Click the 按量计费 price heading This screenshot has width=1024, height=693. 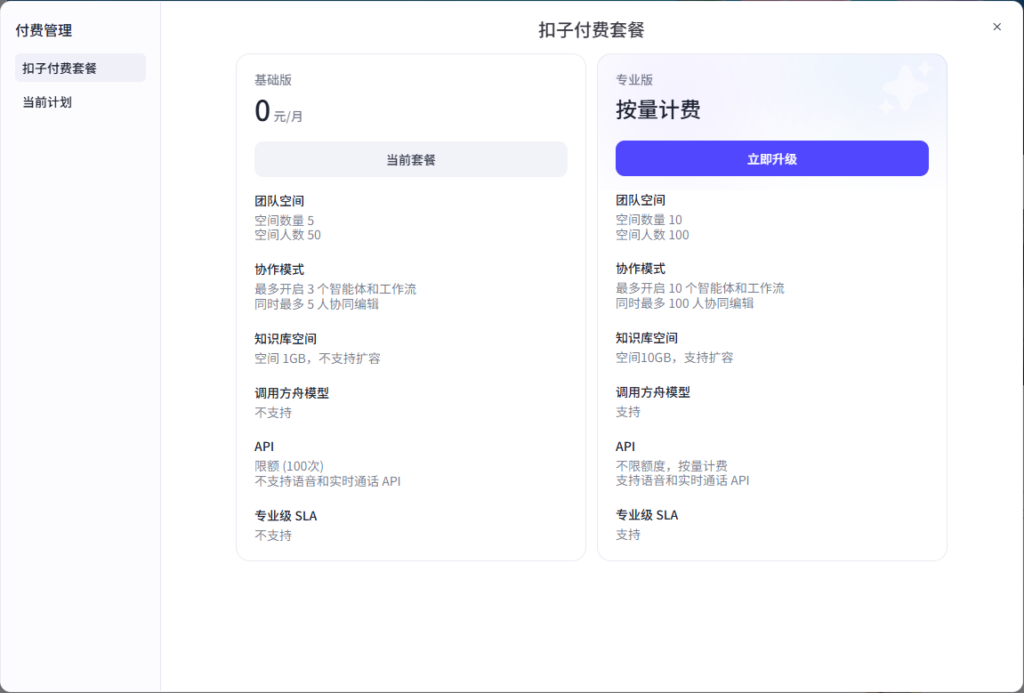click(x=658, y=110)
